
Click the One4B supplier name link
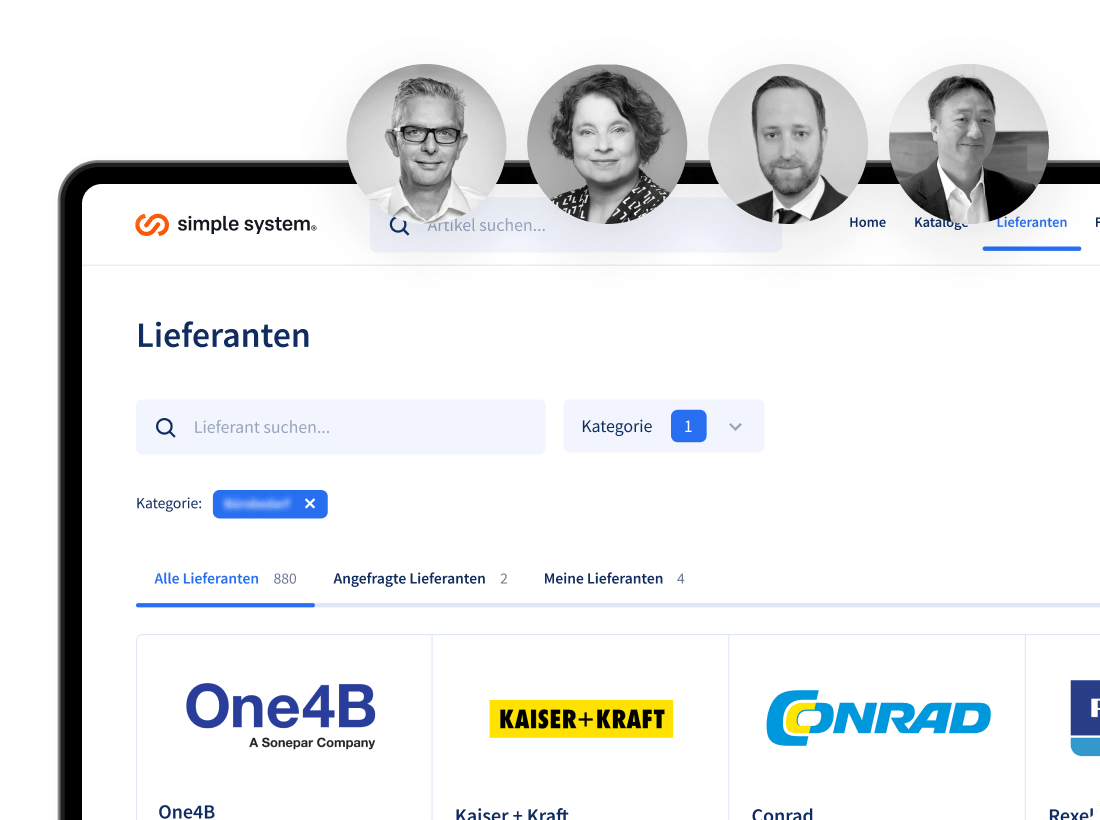click(187, 812)
